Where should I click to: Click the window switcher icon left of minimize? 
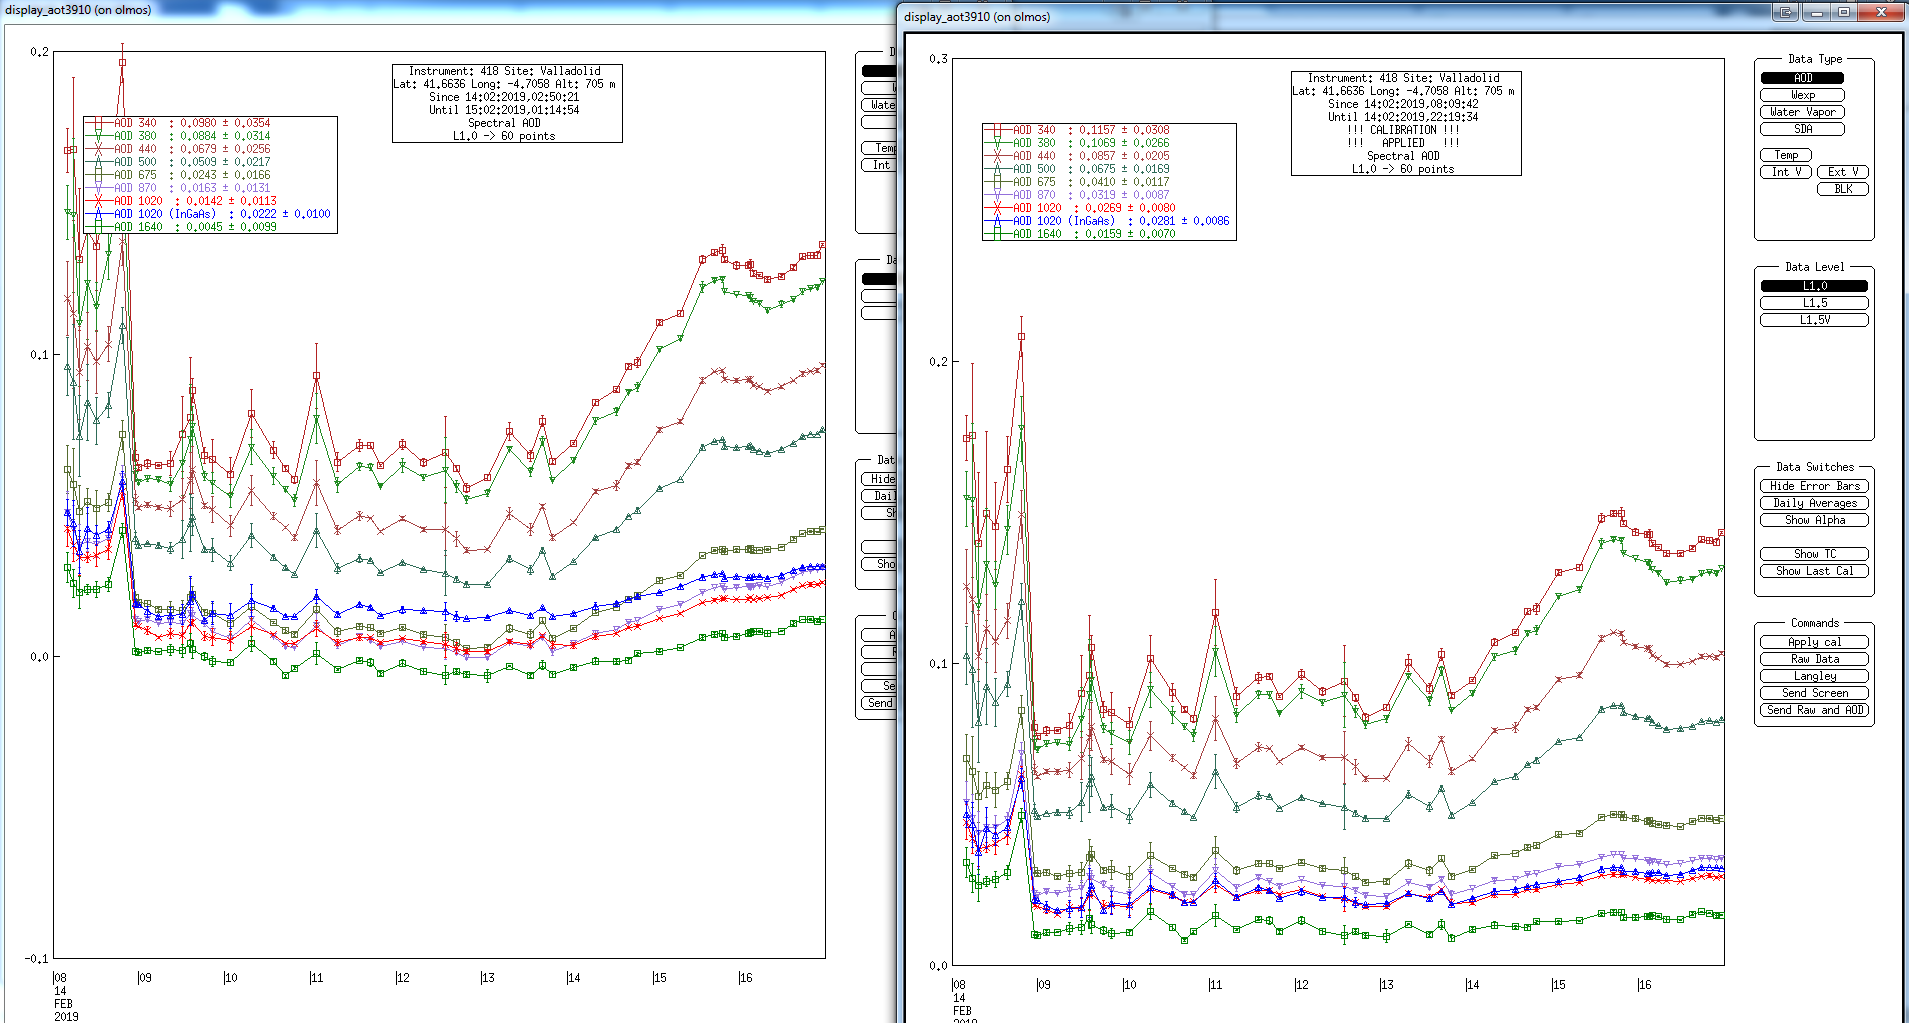coord(1786,12)
